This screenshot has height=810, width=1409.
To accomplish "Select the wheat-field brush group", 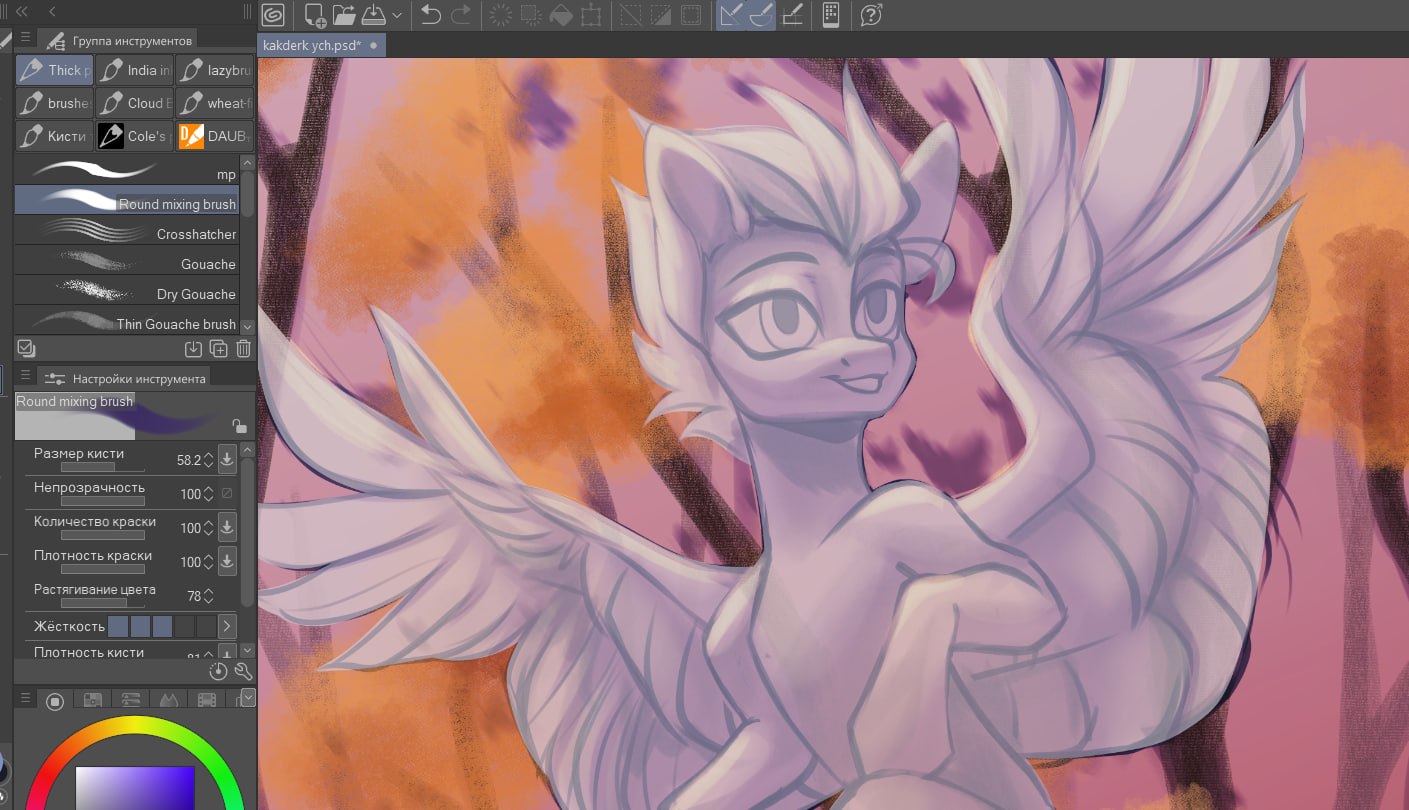I will [214, 103].
